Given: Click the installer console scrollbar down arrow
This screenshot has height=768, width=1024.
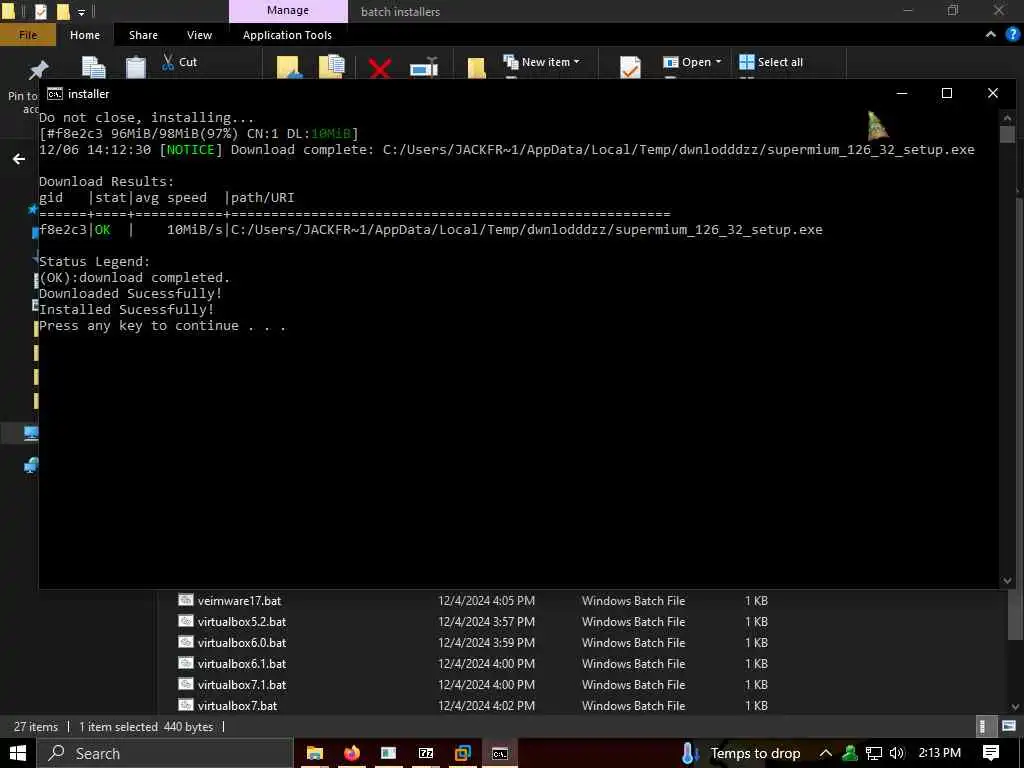Looking at the screenshot, I should (x=1006, y=580).
